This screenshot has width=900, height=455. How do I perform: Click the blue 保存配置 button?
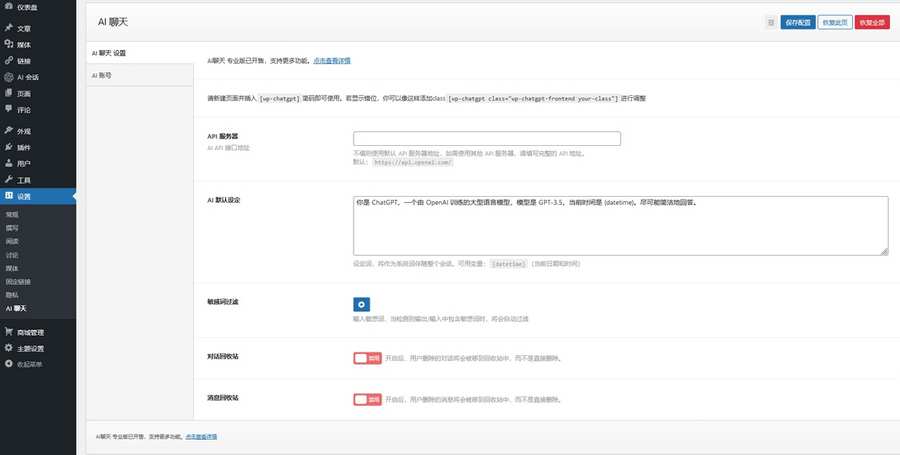[x=797, y=22]
